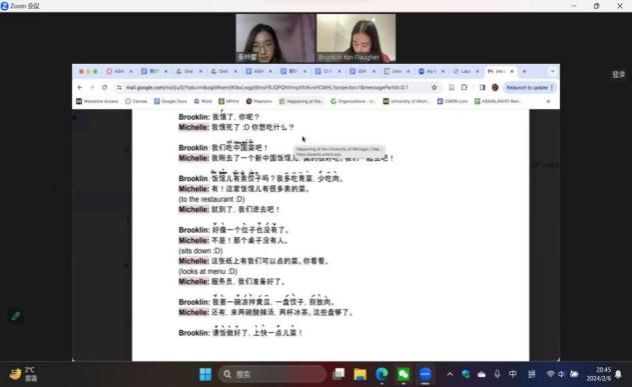Open the tab search dropdown arrow in Chrome
Image resolution: width=632 pixels, height=387 pixels.
coord(552,71)
